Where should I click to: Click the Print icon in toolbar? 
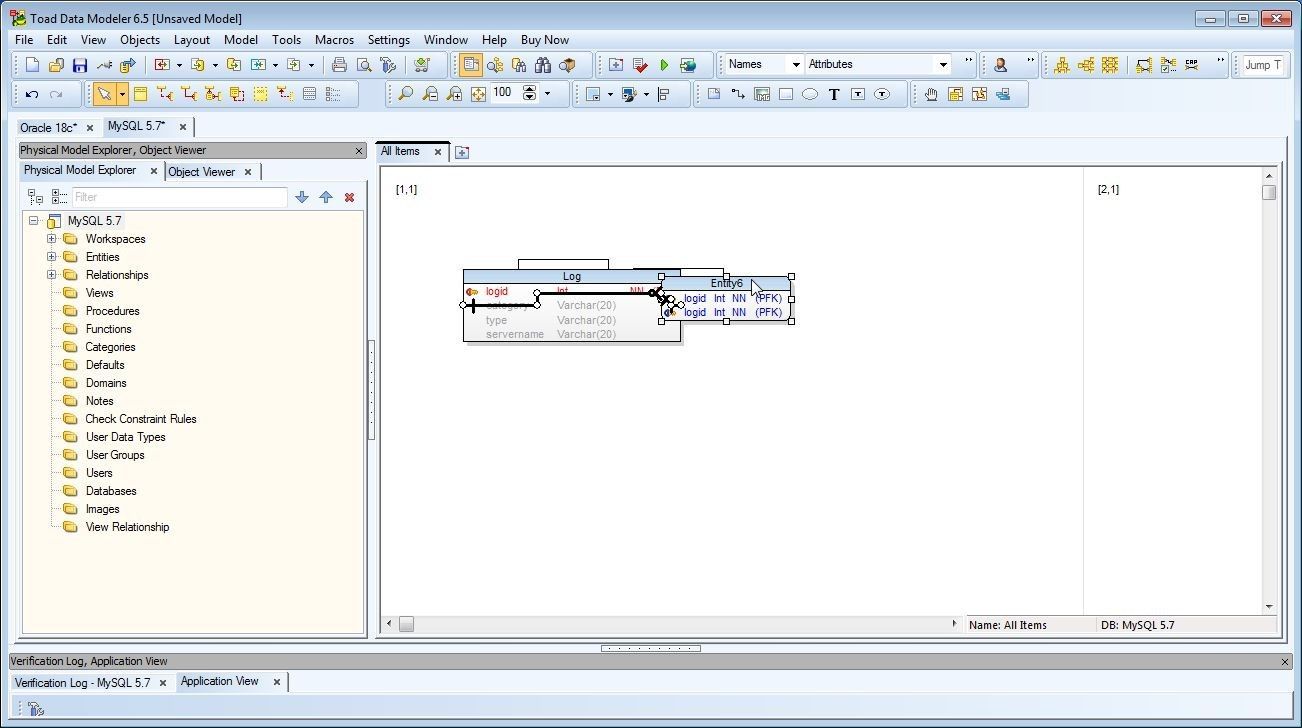point(339,65)
